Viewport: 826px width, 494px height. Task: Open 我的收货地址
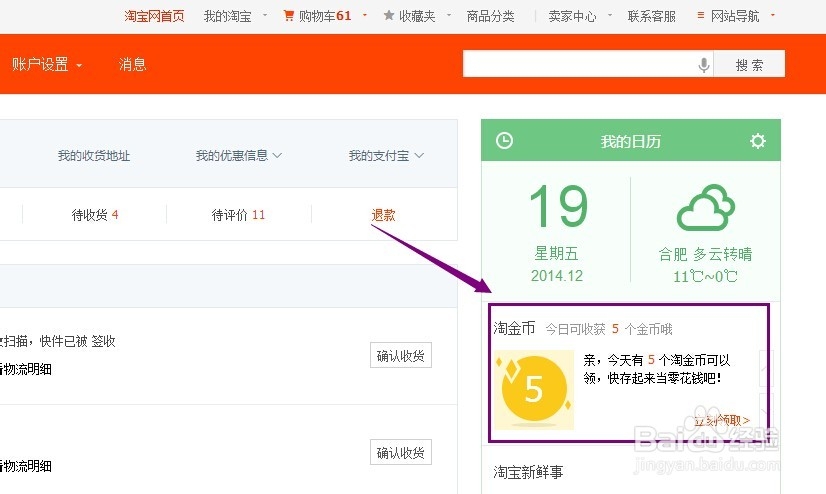94,156
